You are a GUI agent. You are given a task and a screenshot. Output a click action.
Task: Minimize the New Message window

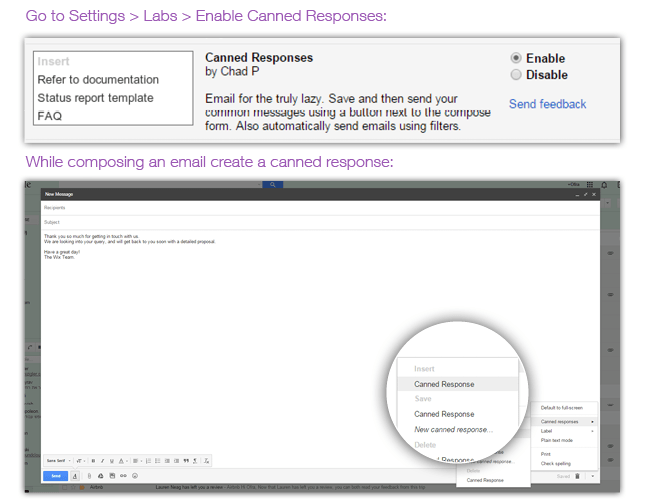[577, 194]
